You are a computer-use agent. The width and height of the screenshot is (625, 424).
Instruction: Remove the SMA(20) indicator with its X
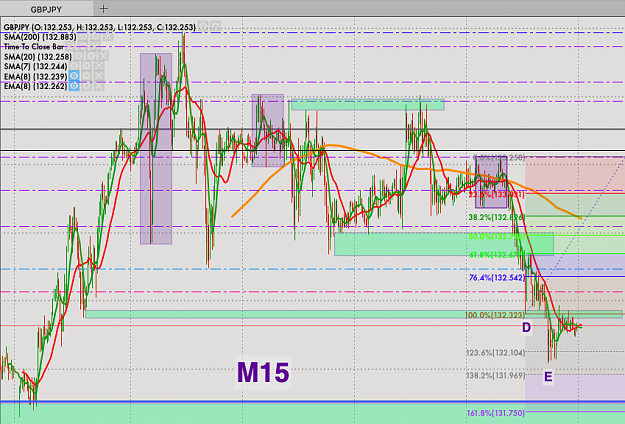coord(103,56)
